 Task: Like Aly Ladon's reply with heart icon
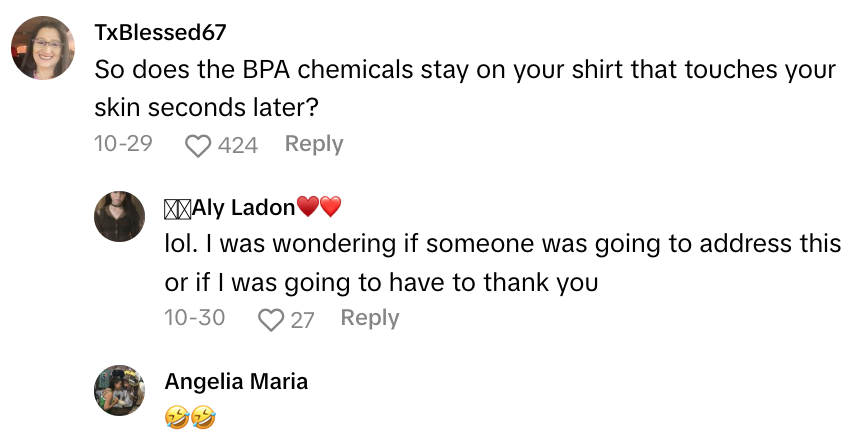tap(270, 320)
